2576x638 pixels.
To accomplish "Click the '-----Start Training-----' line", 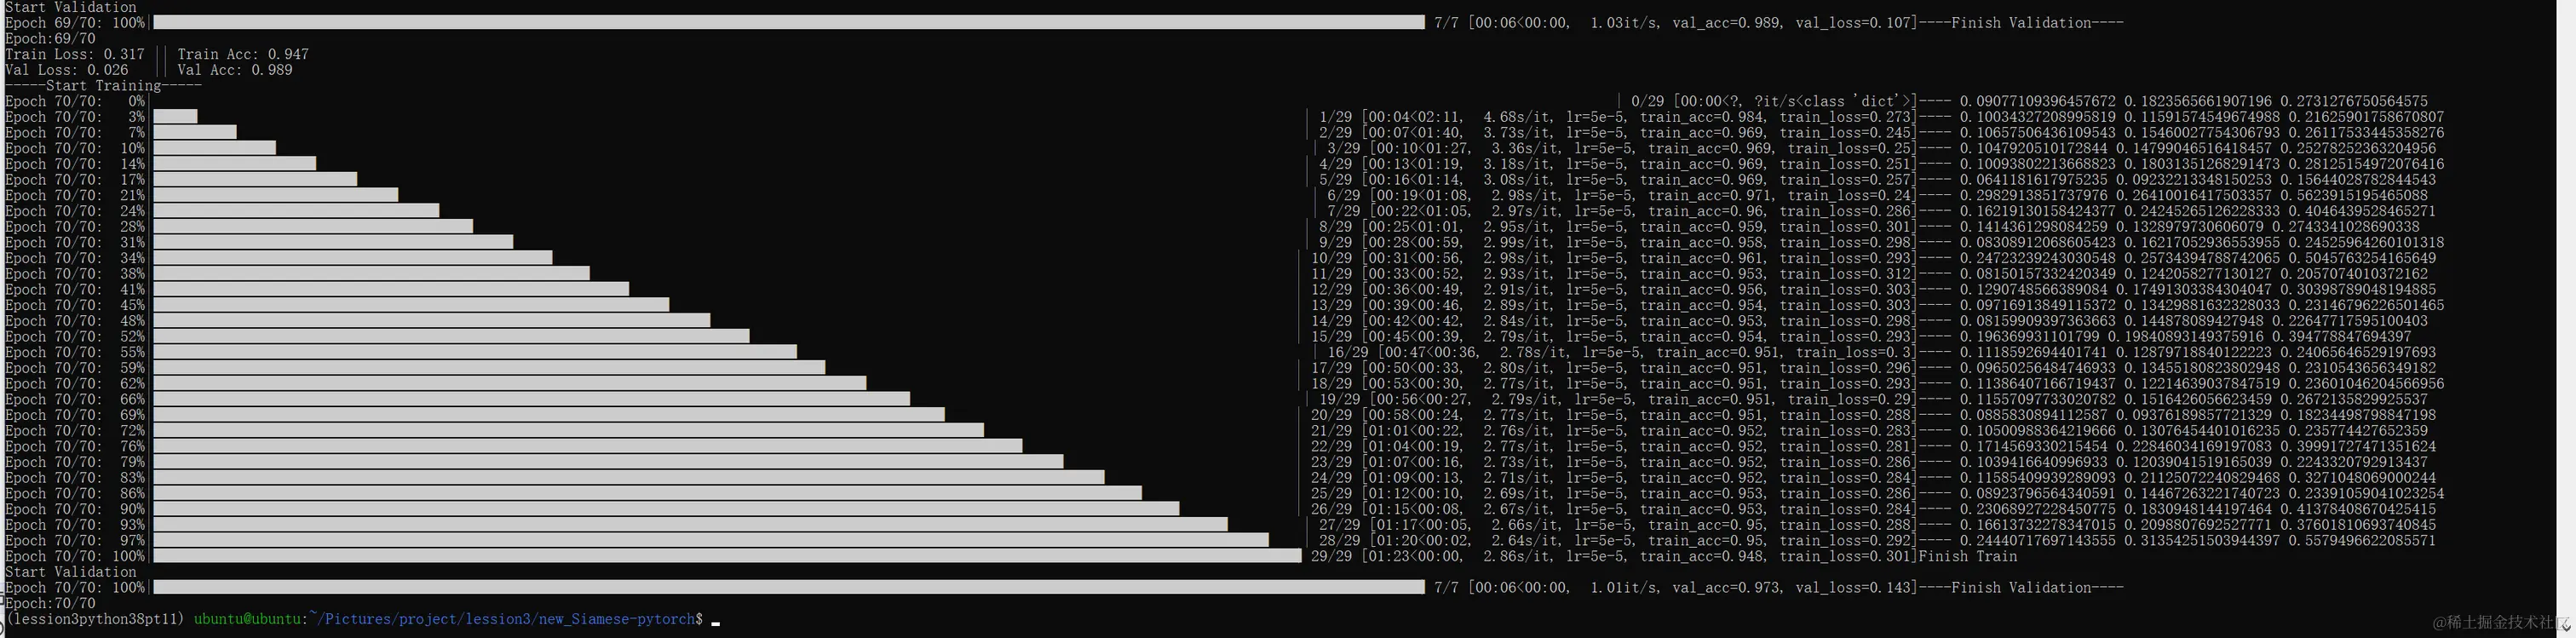I will [x=103, y=86].
